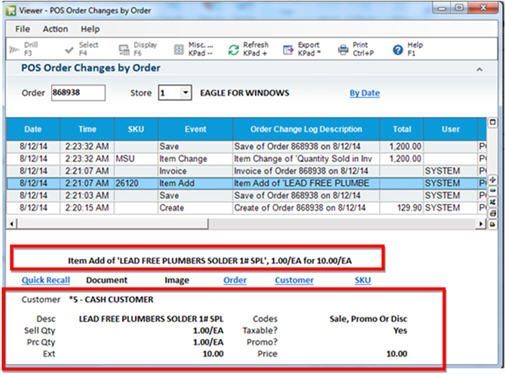
Task: Open the File menu
Action: pos(23,29)
